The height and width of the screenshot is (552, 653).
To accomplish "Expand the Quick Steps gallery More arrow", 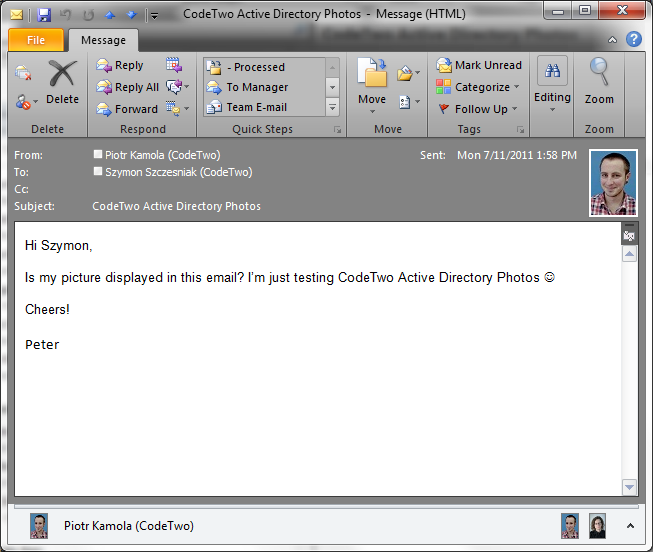I will point(332,107).
